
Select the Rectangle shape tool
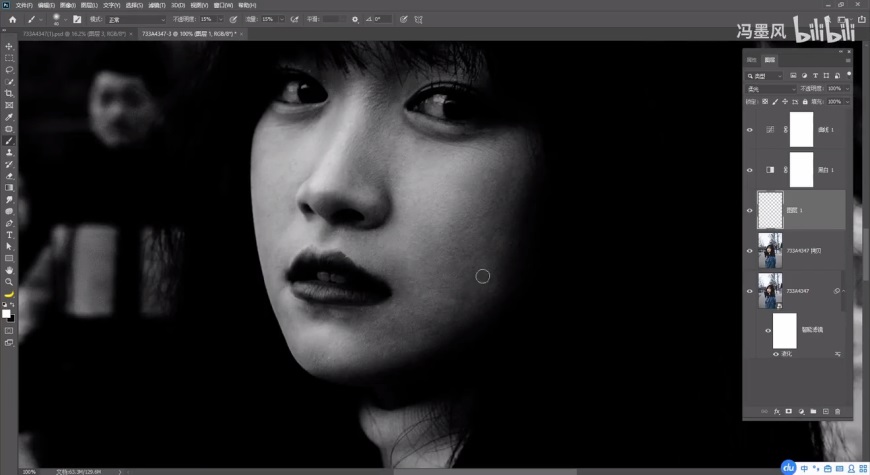pos(9,258)
